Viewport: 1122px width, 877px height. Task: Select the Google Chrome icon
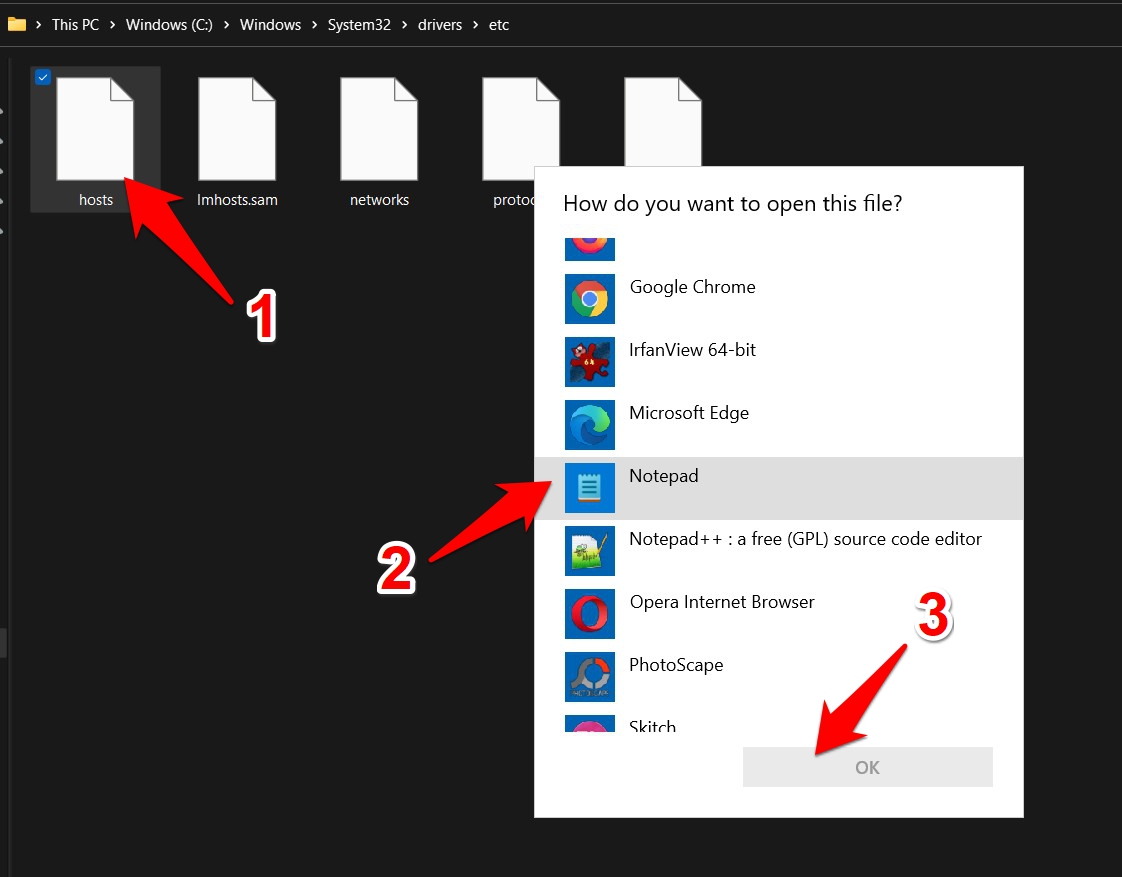pyautogui.click(x=589, y=299)
